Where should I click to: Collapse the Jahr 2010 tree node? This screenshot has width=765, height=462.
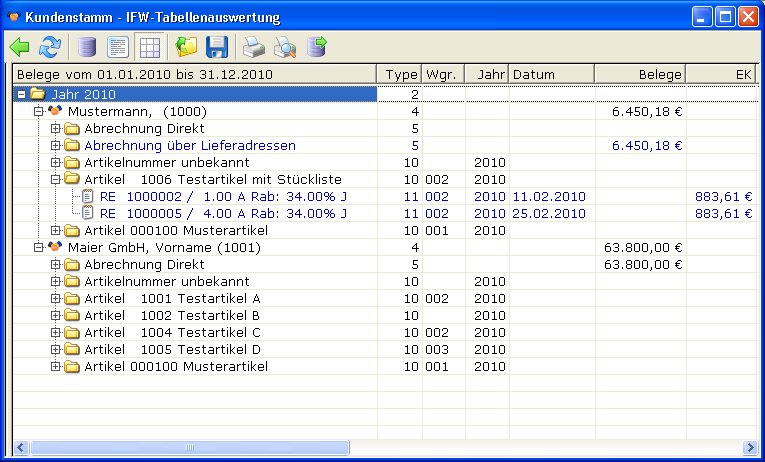[22, 95]
